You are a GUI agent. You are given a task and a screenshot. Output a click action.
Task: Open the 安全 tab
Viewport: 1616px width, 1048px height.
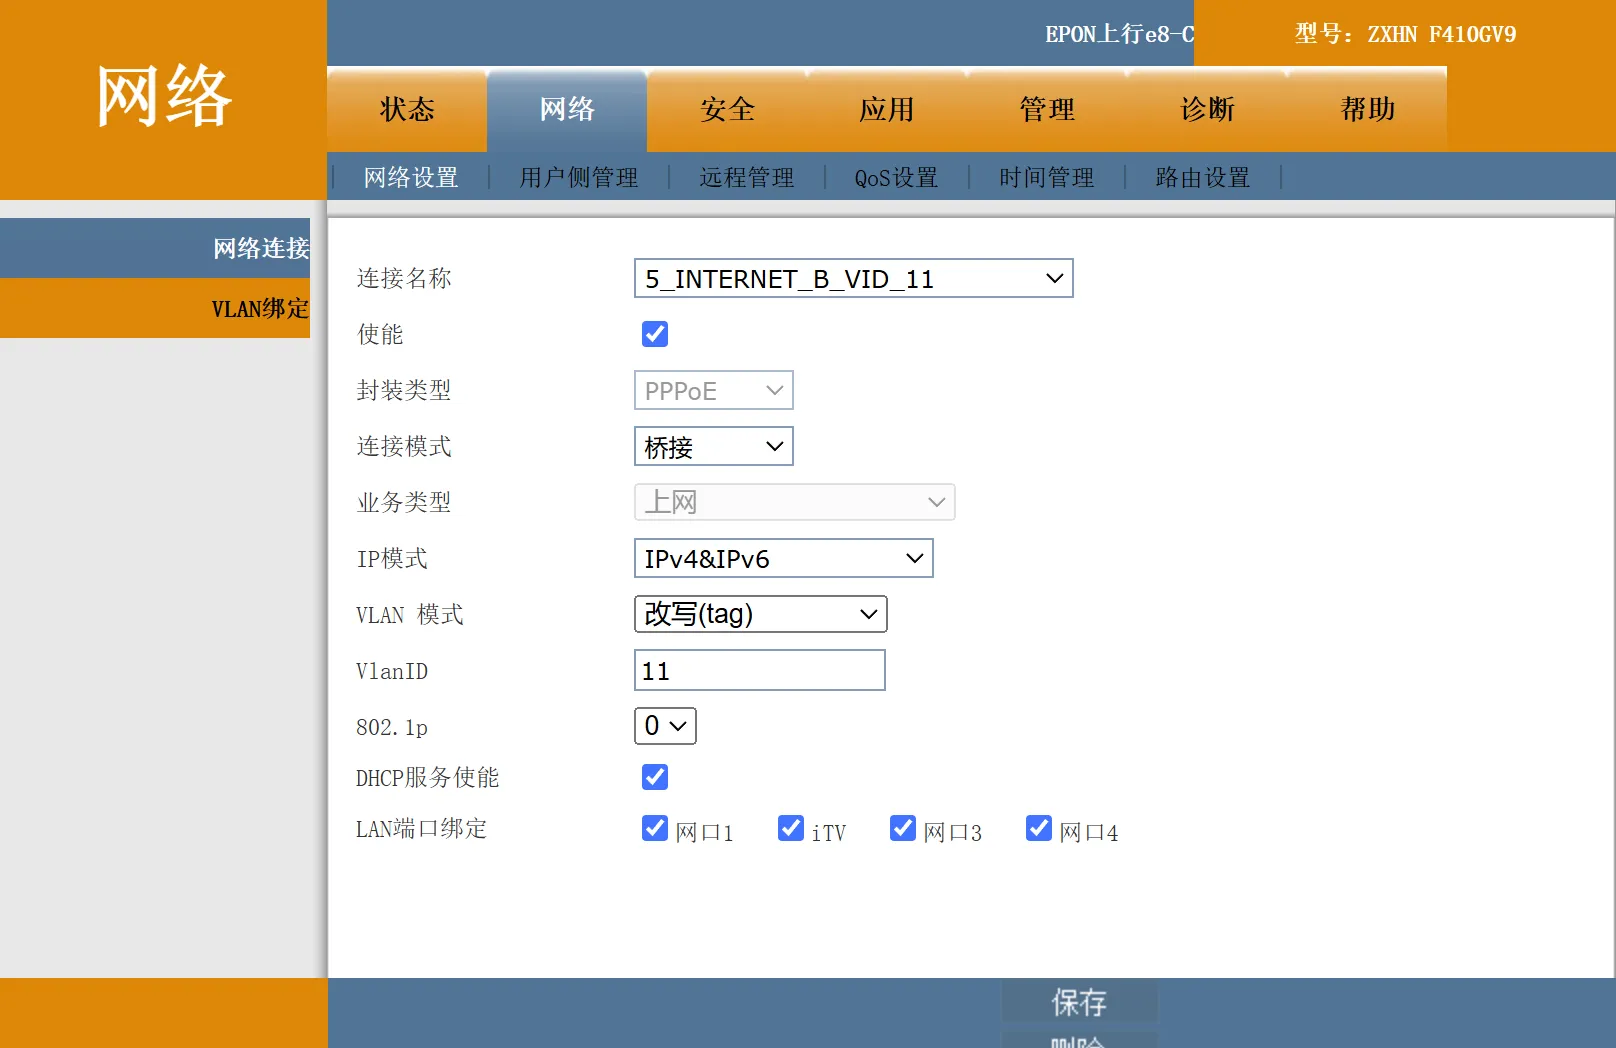click(x=727, y=110)
